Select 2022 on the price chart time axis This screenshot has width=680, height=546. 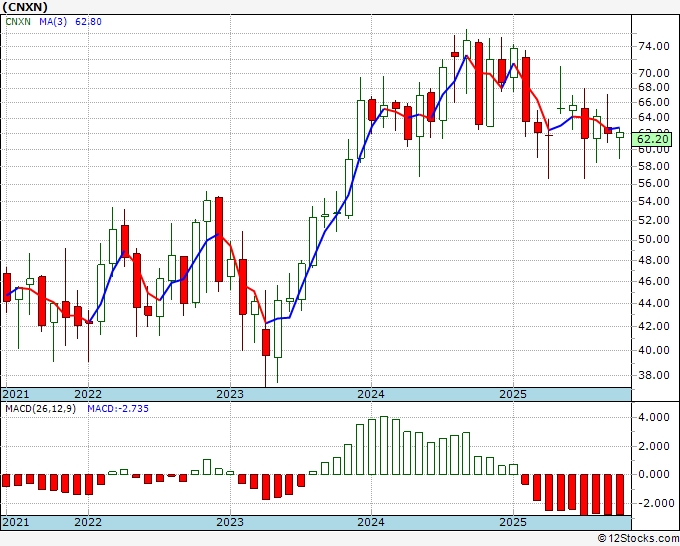(x=88, y=394)
